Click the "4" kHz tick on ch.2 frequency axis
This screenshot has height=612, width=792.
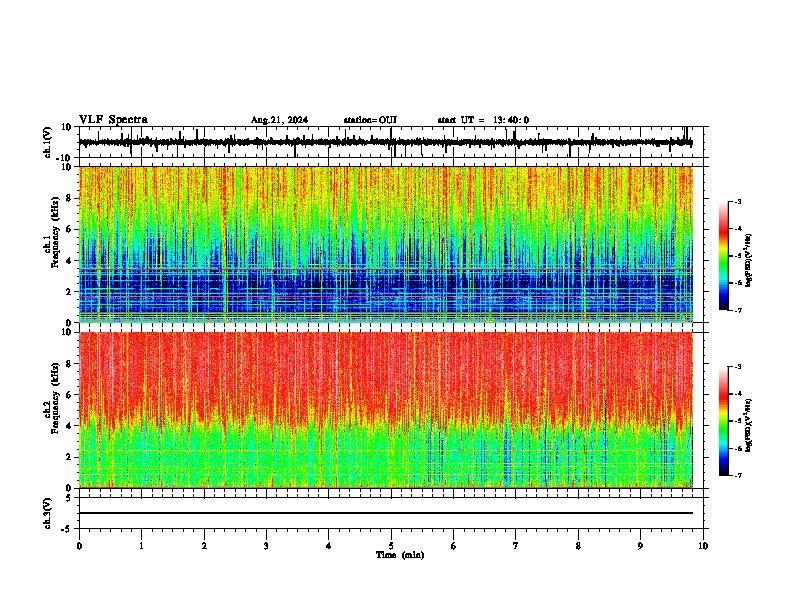[69, 426]
